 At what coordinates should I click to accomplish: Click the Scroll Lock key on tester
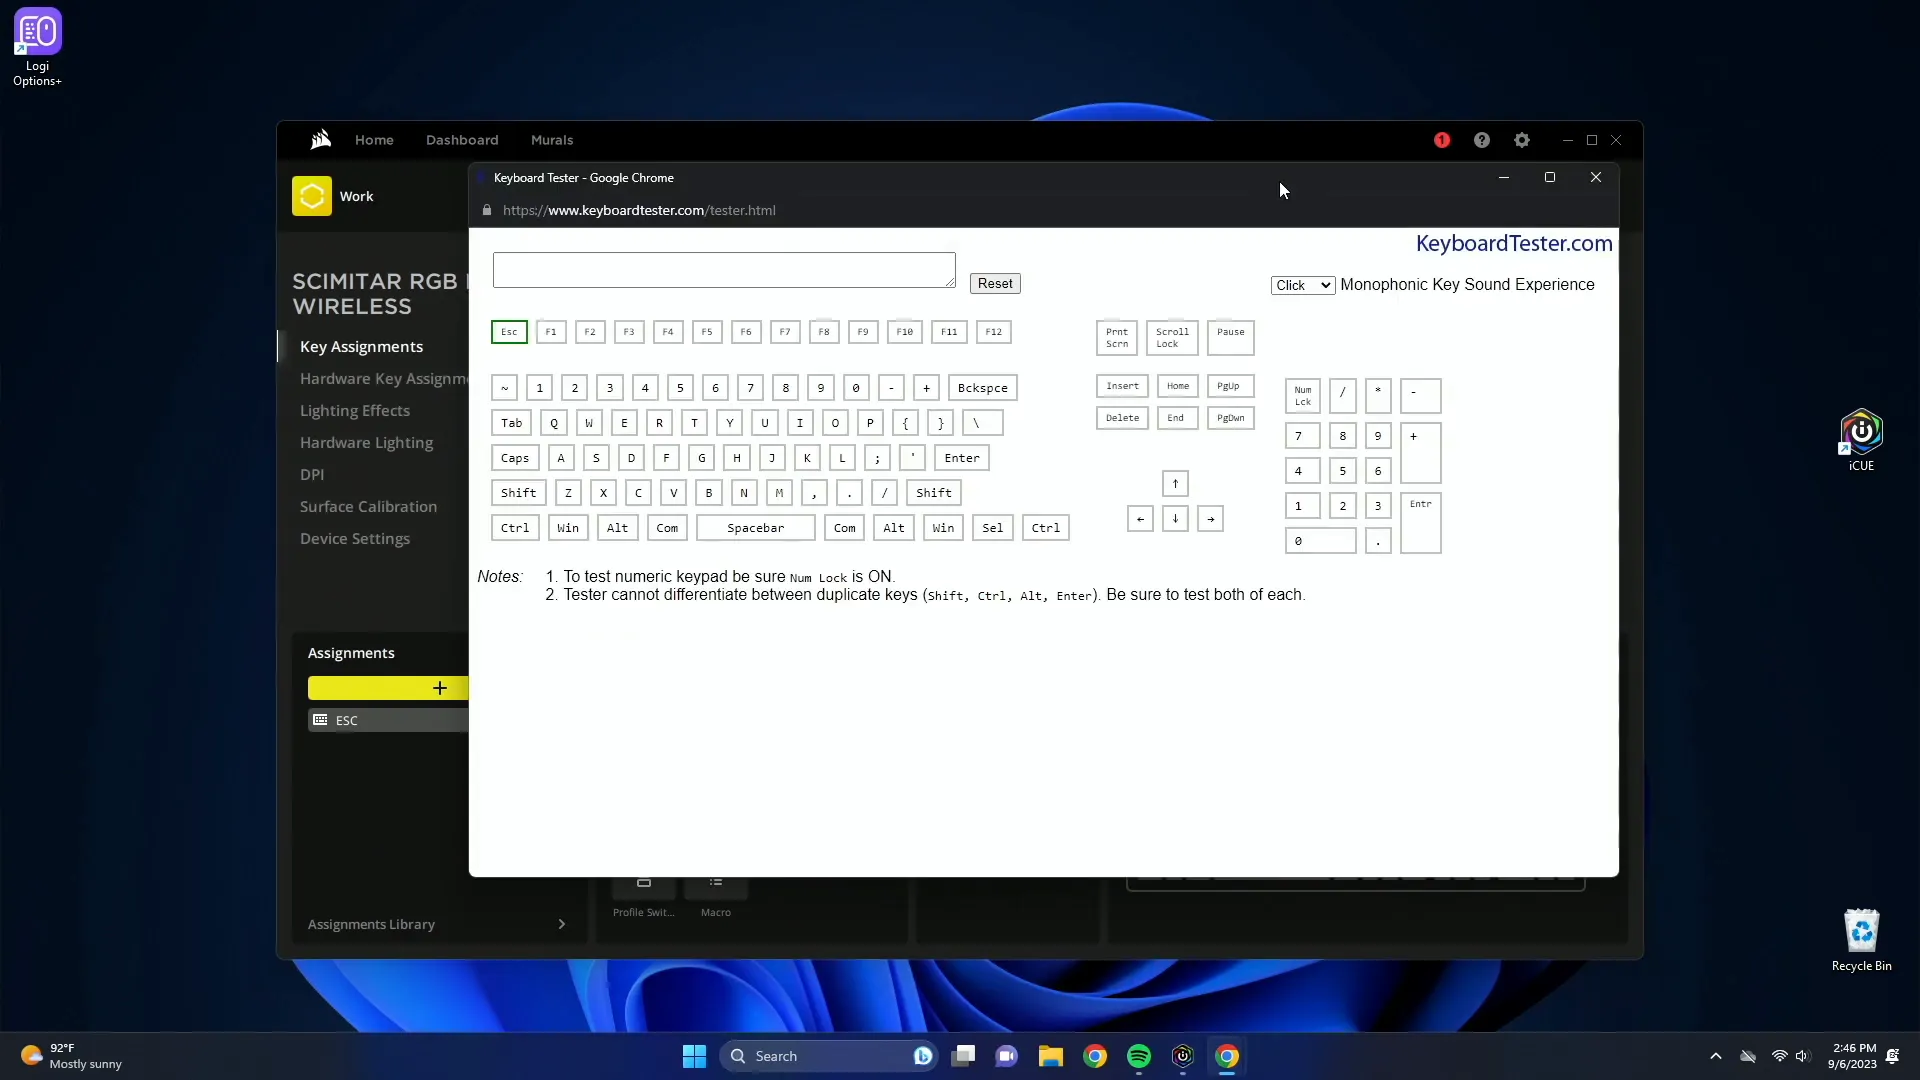(x=1172, y=338)
